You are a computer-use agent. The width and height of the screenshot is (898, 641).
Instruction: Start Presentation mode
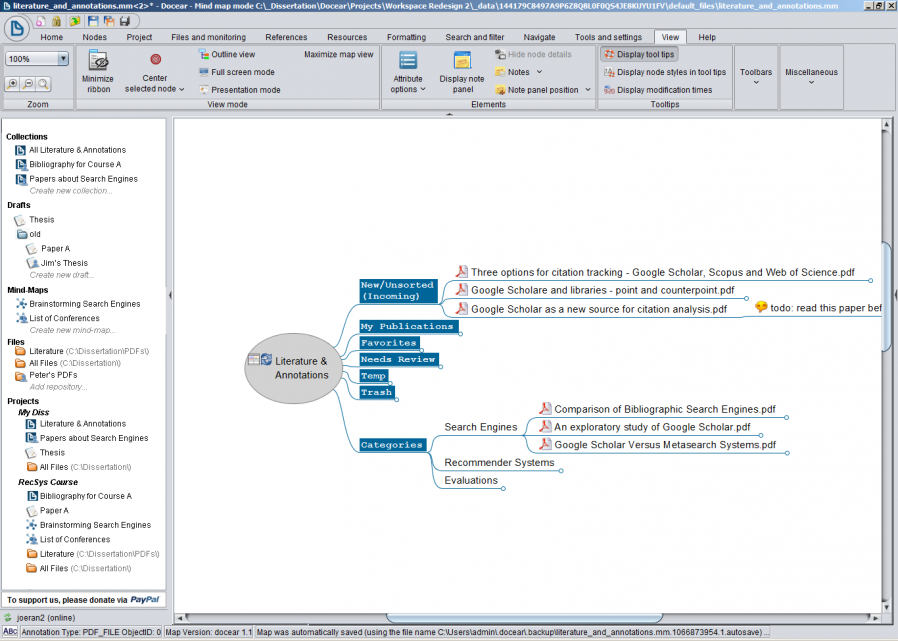(239, 90)
